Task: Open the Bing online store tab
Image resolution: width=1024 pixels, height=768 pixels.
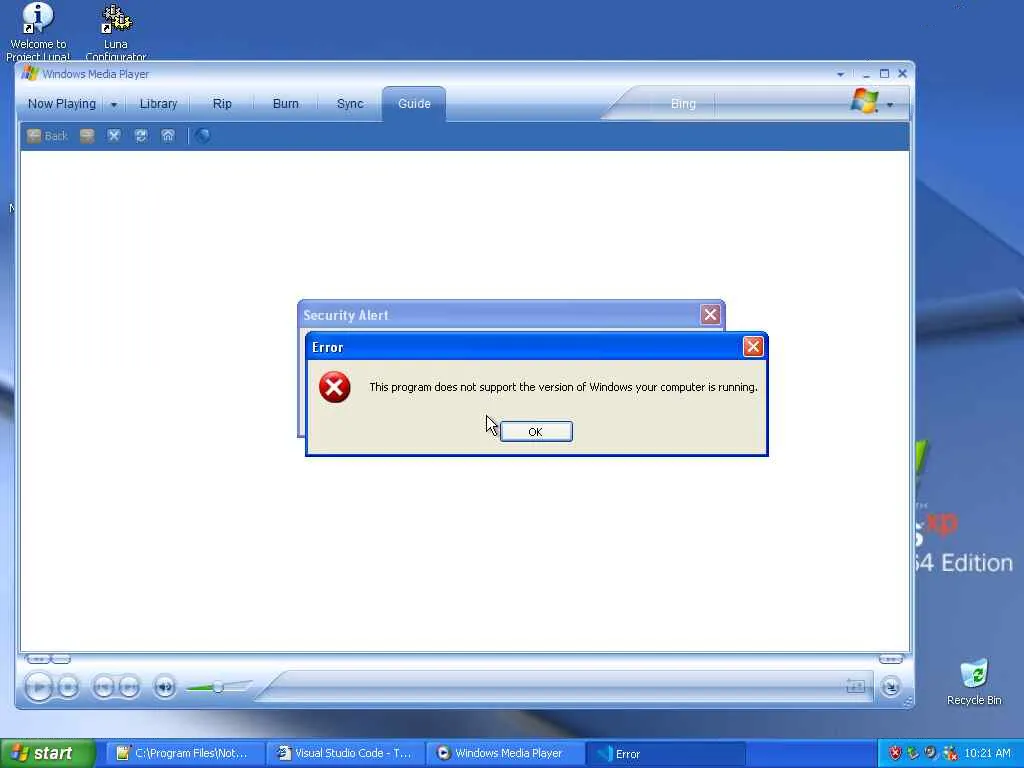Action: pyautogui.click(x=683, y=104)
